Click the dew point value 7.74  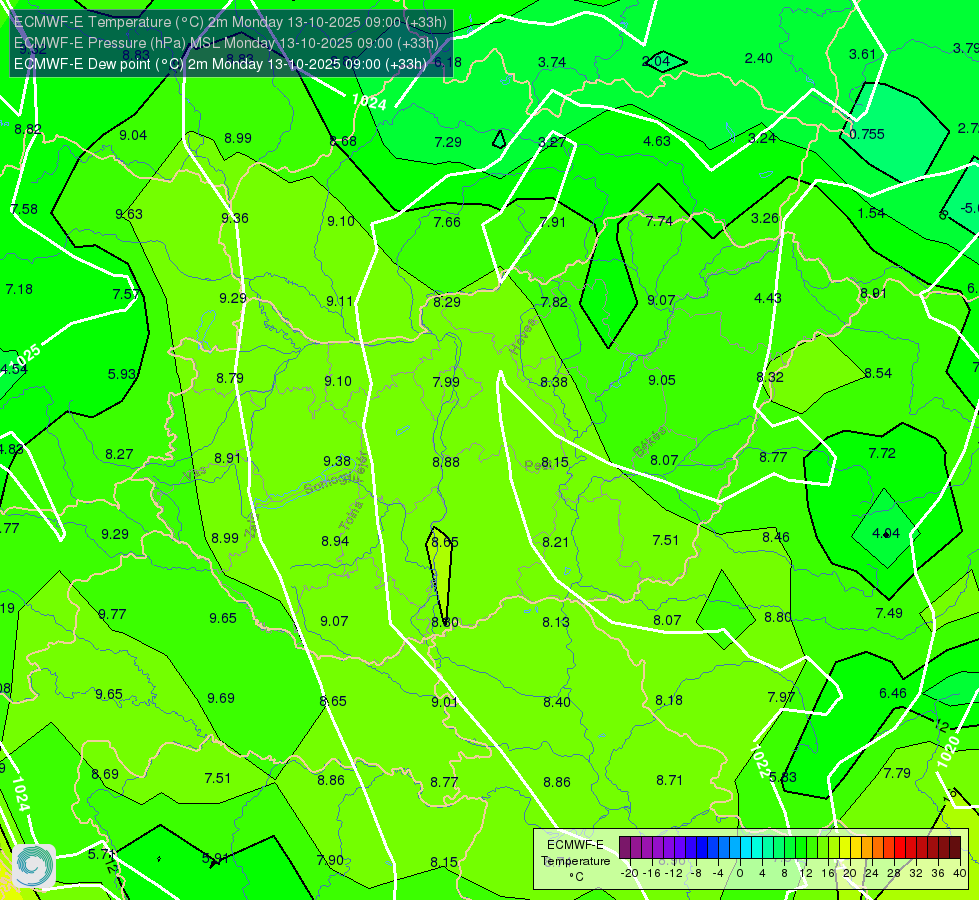[659, 222]
